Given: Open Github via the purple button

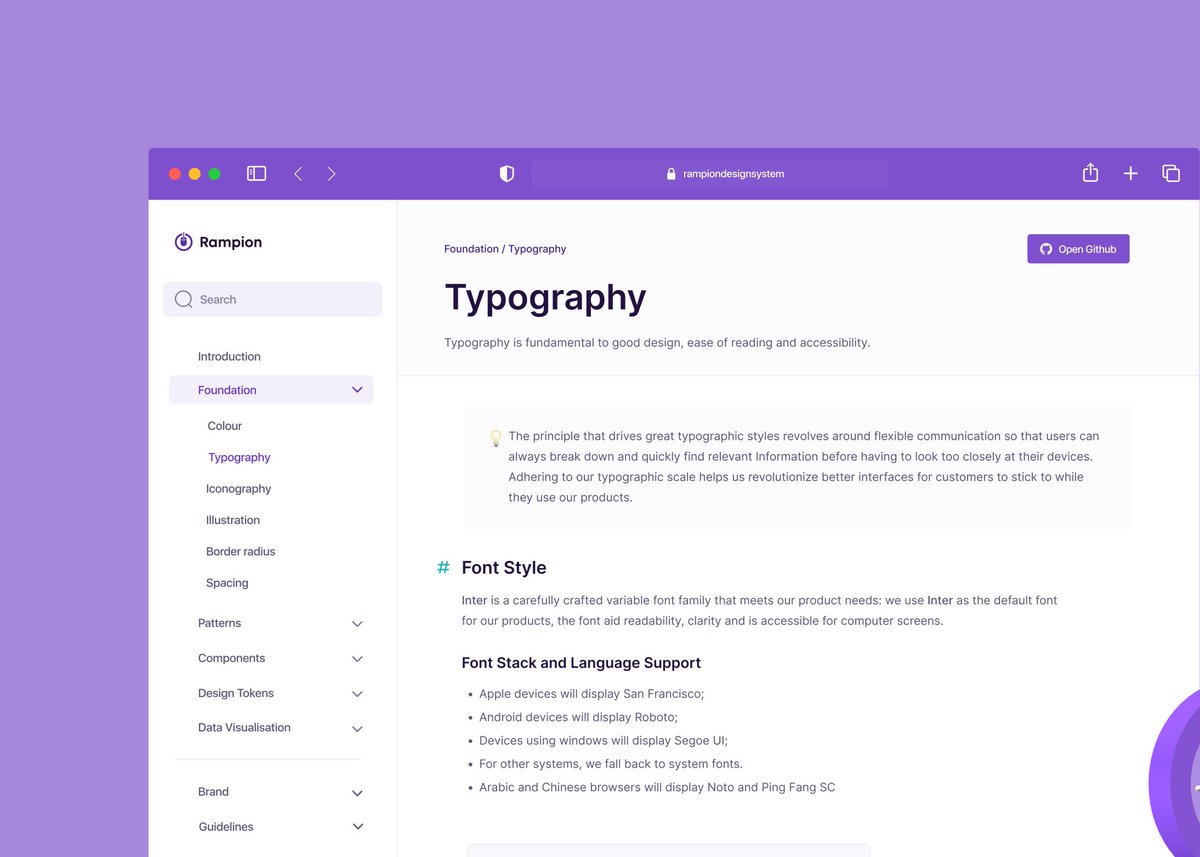Looking at the screenshot, I should pyautogui.click(x=1078, y=249).
